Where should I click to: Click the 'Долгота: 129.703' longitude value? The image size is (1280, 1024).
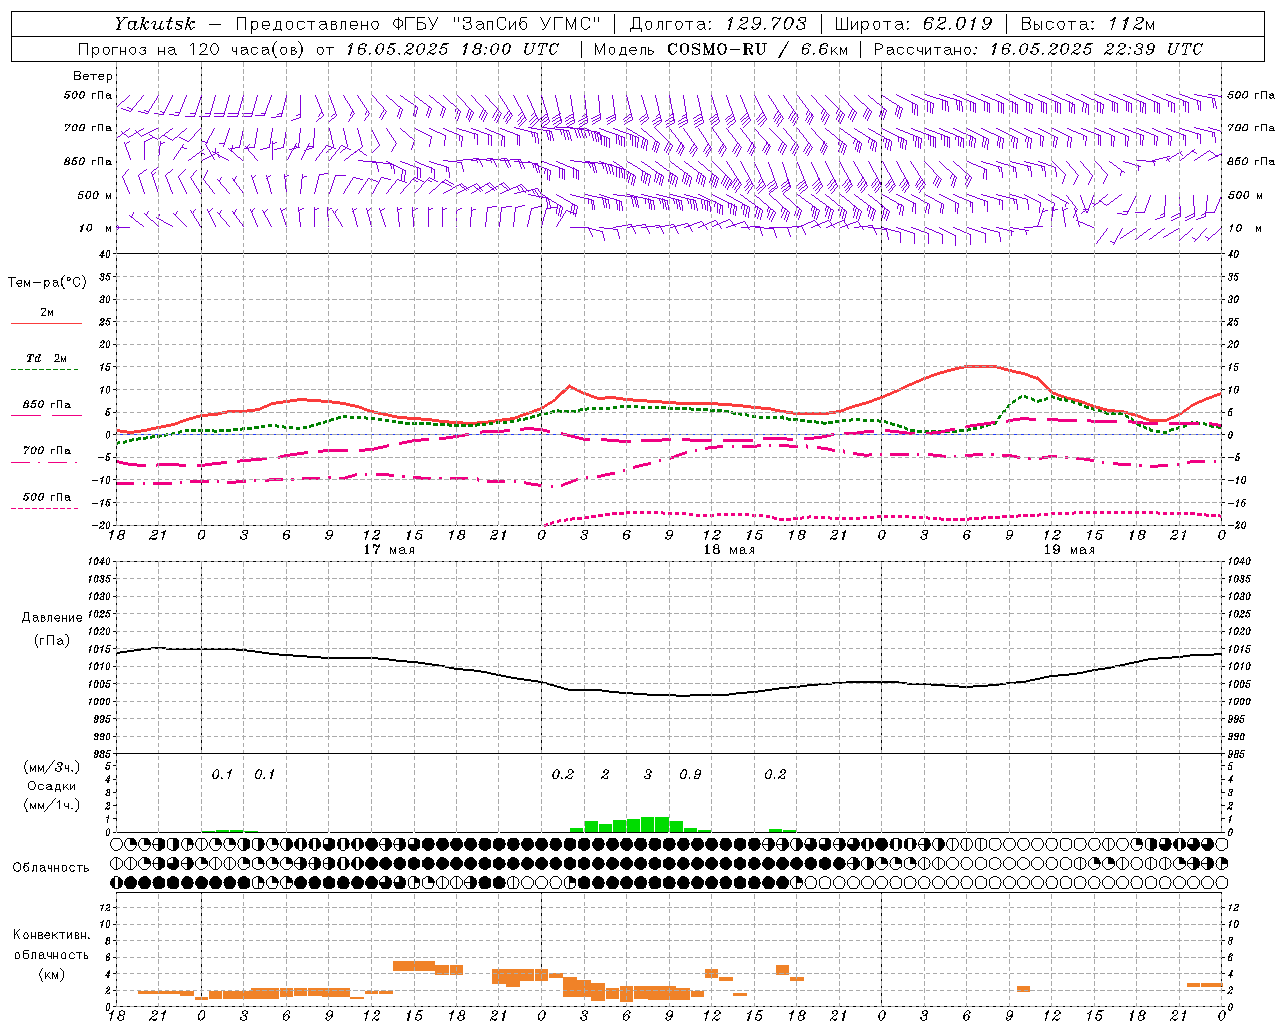pos(717,23)
